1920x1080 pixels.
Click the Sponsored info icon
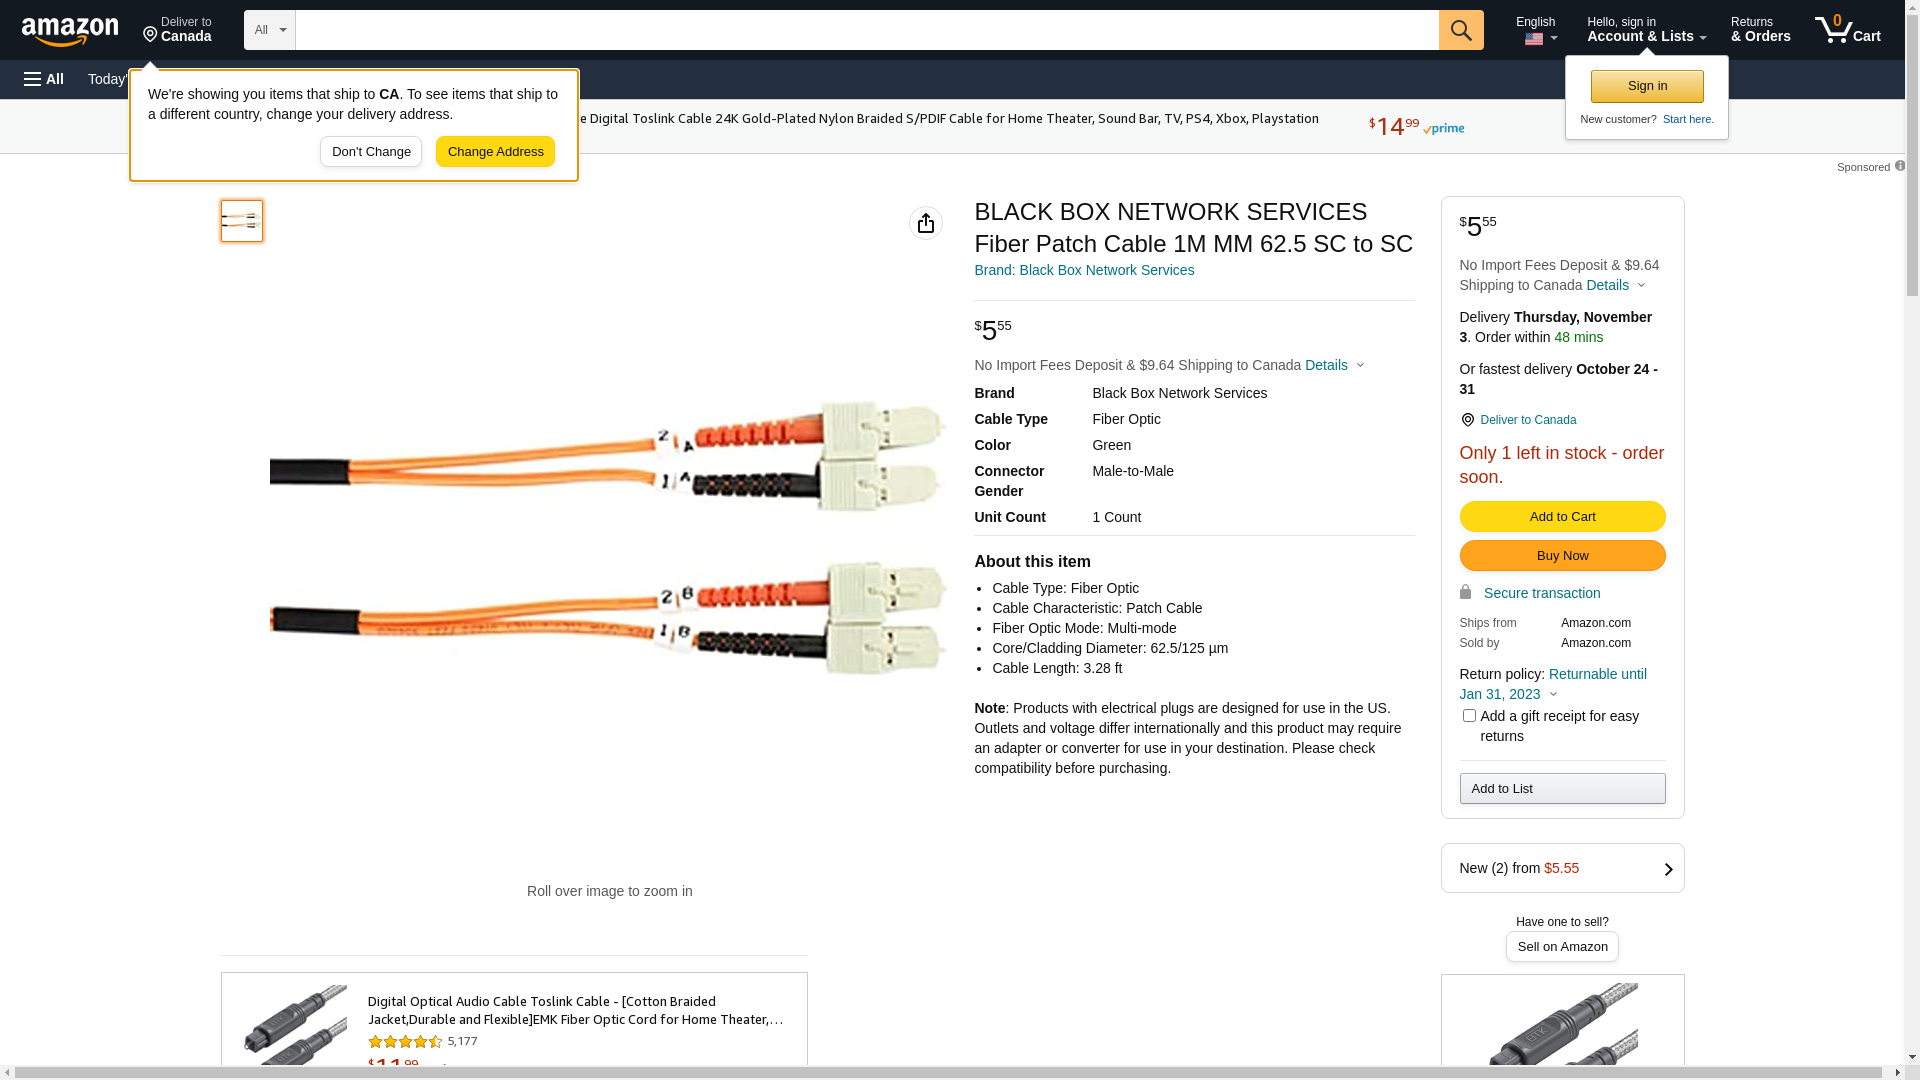tap(1899, 166)
